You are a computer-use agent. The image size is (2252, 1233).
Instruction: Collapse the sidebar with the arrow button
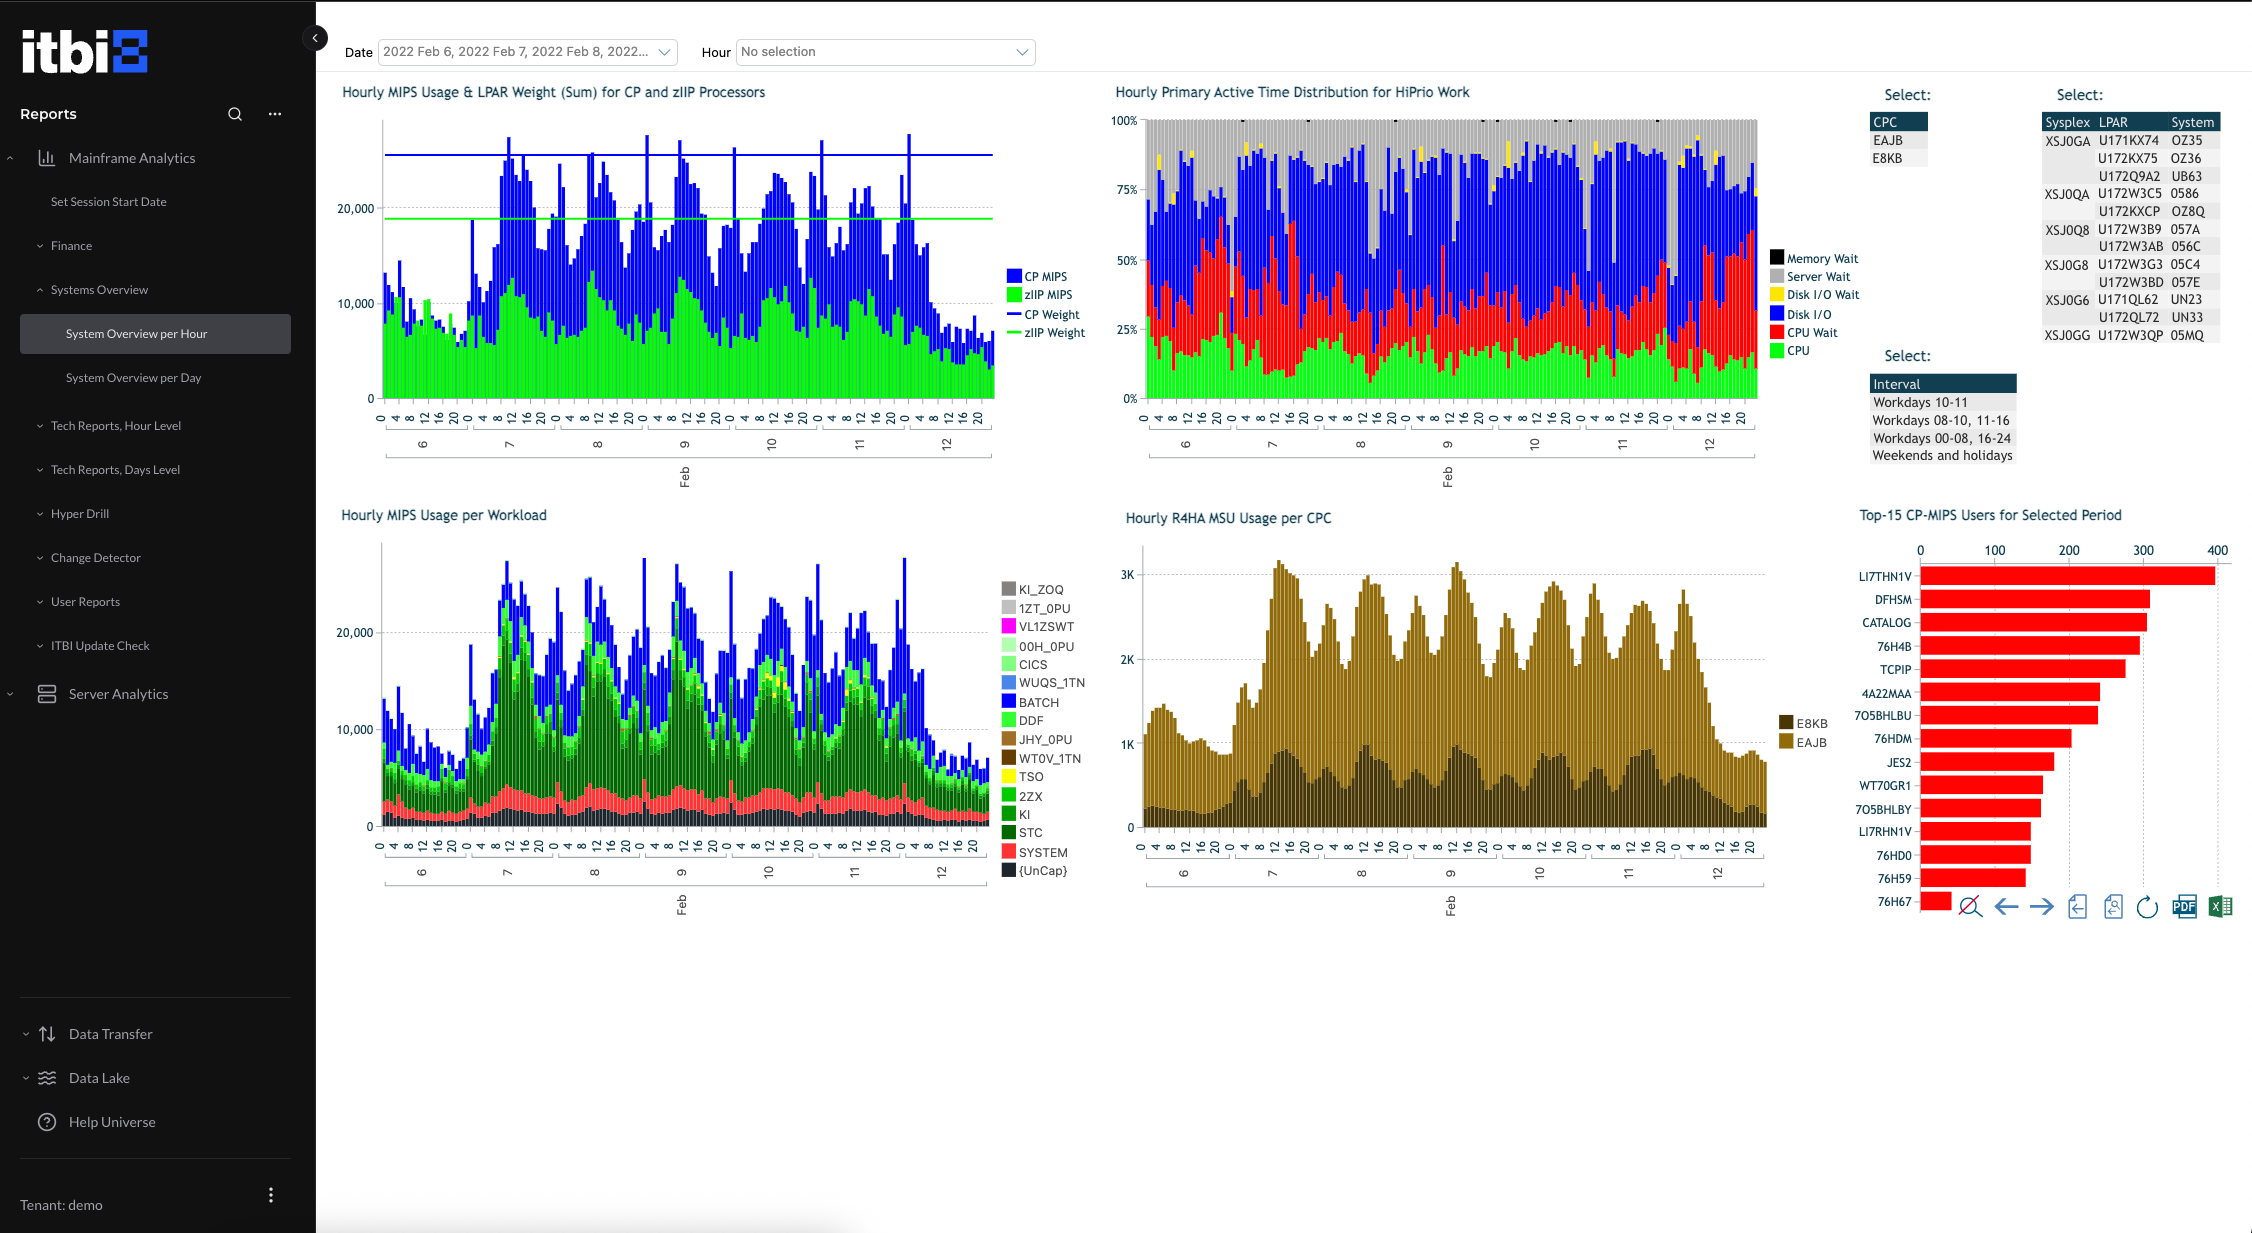point(315,38)
